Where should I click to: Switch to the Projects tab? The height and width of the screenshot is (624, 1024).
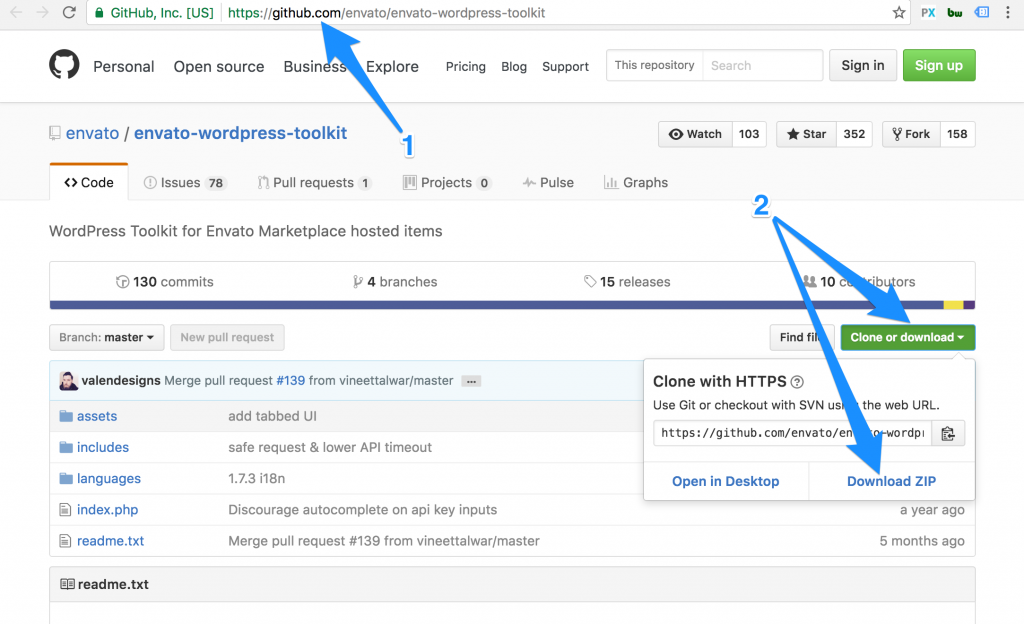click(447, 183)
